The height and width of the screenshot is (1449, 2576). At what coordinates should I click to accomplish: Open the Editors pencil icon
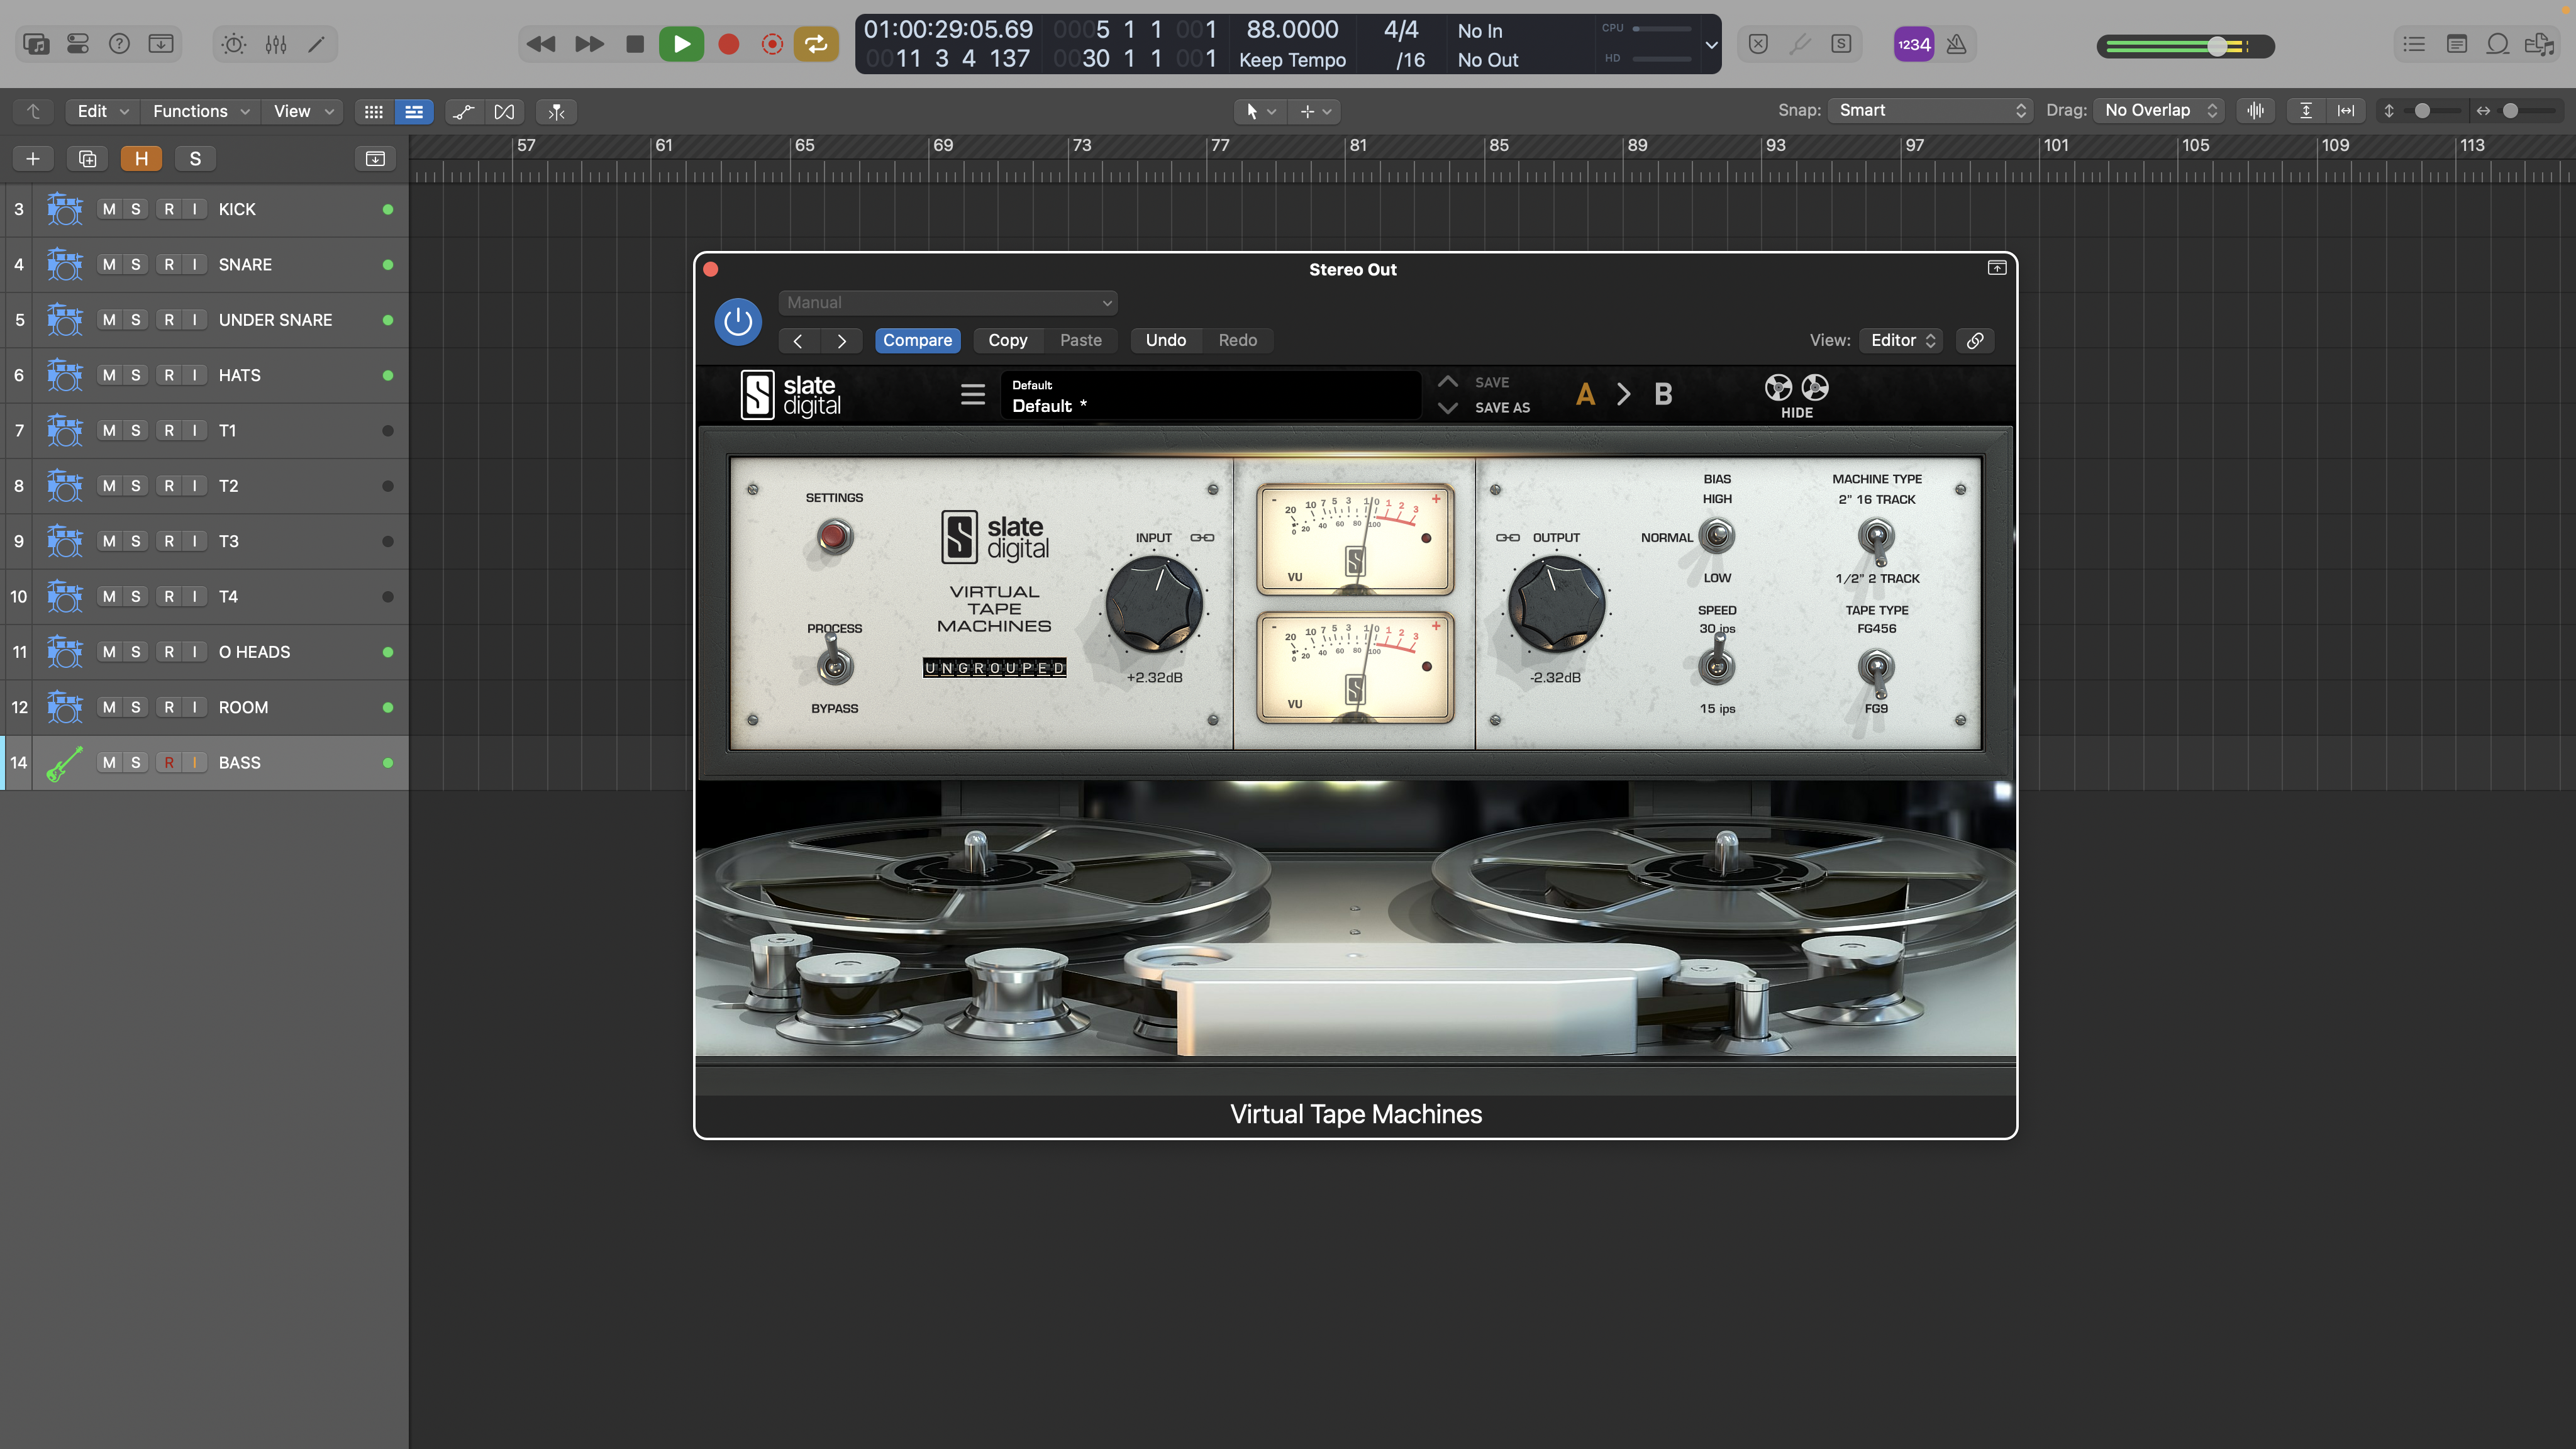click(x=317, y=44)
